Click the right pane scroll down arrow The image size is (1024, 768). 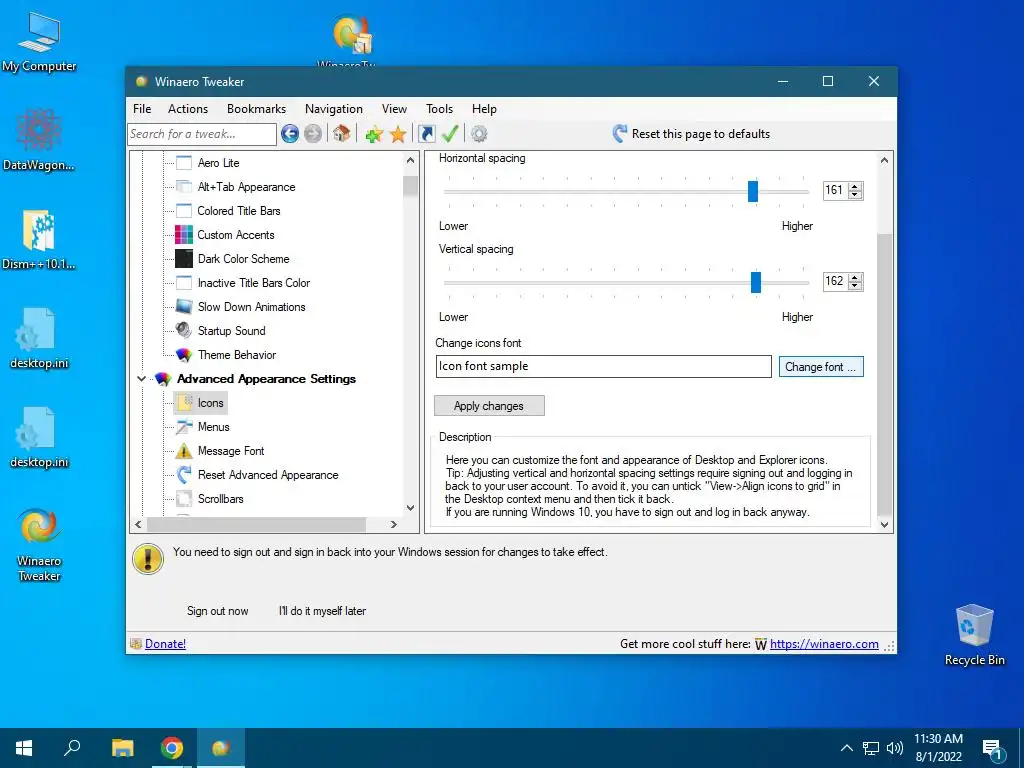884,524
